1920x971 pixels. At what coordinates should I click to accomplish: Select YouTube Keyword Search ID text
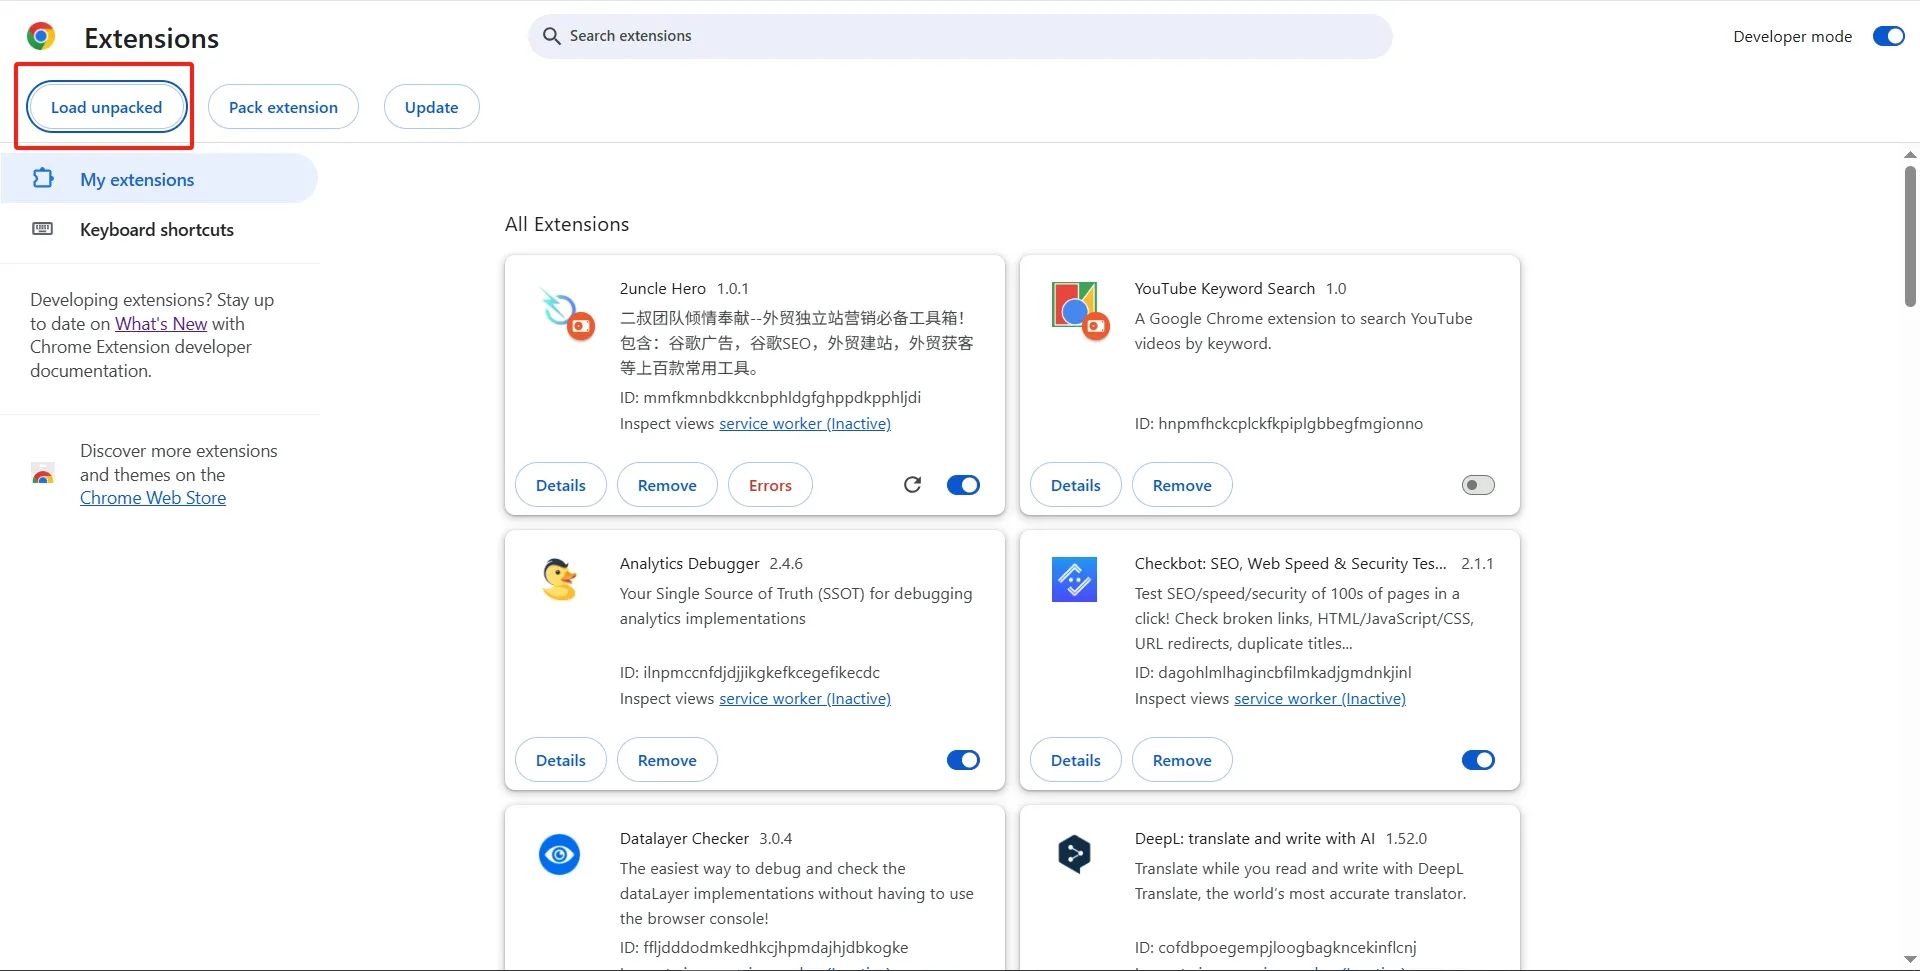pos(1278,424)
